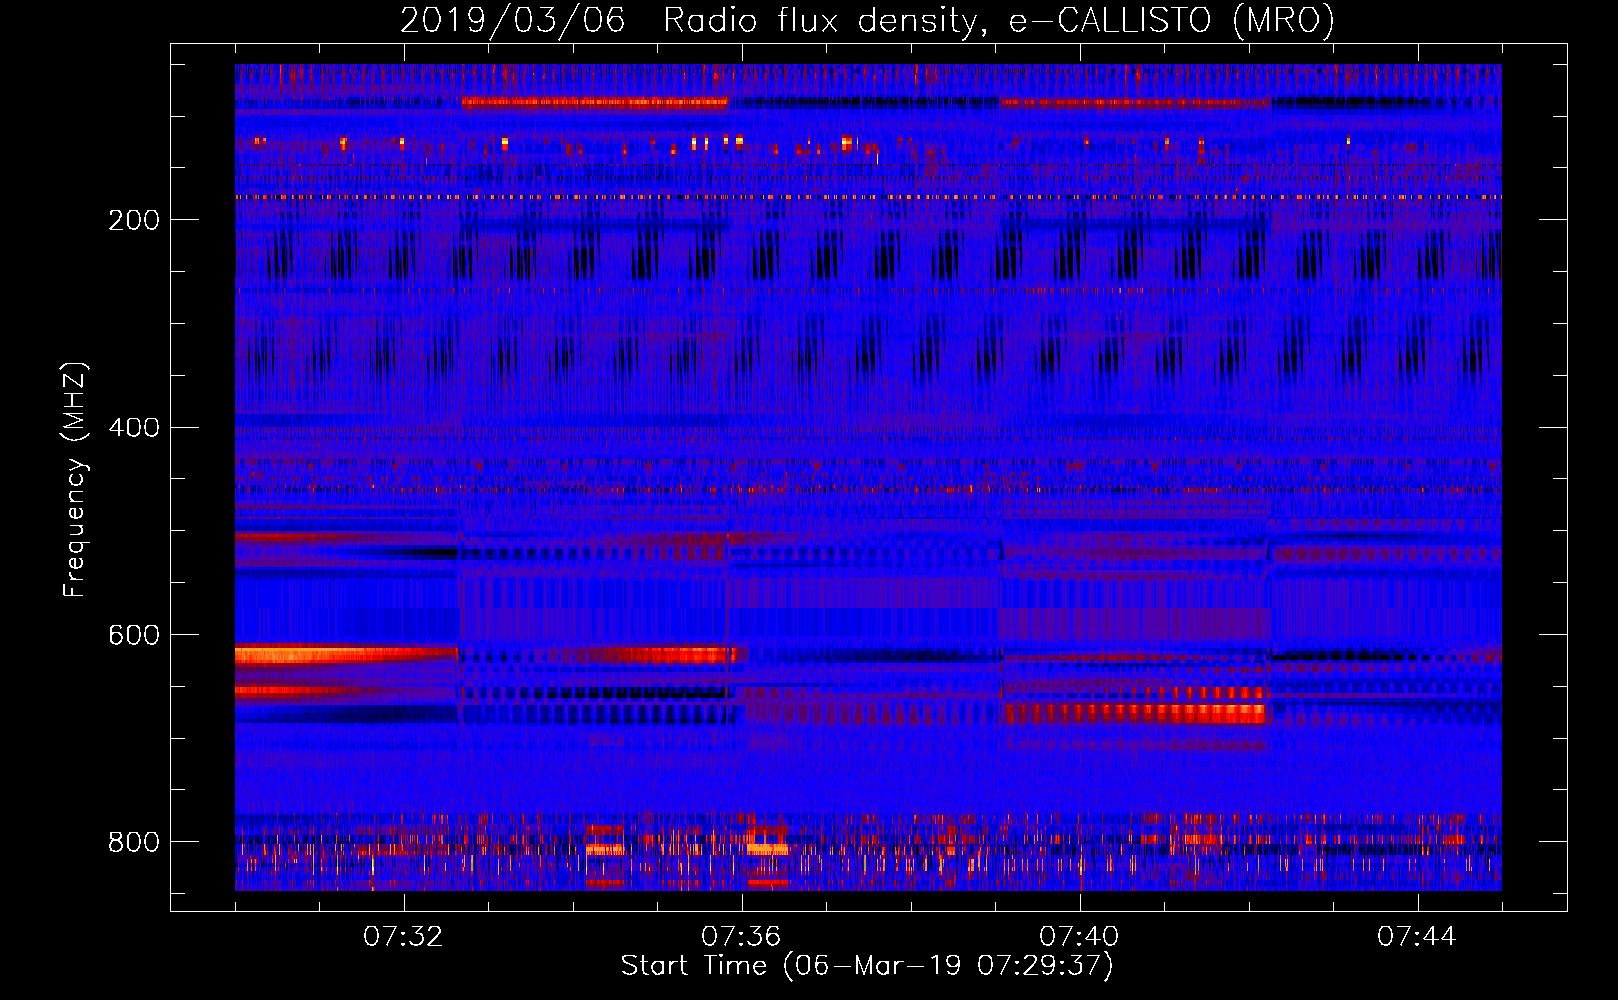The image size is (1618, 1000).
Task: Click the bright red band near 680 MHz between 07:39 and 07:42
Action: (x=1135, y=714)
